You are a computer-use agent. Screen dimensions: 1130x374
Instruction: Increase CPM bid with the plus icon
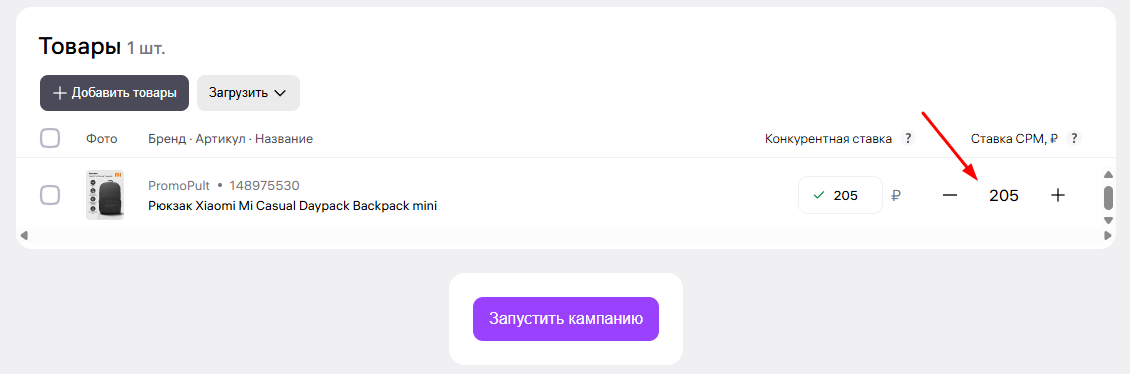(x=1057, y=195)
